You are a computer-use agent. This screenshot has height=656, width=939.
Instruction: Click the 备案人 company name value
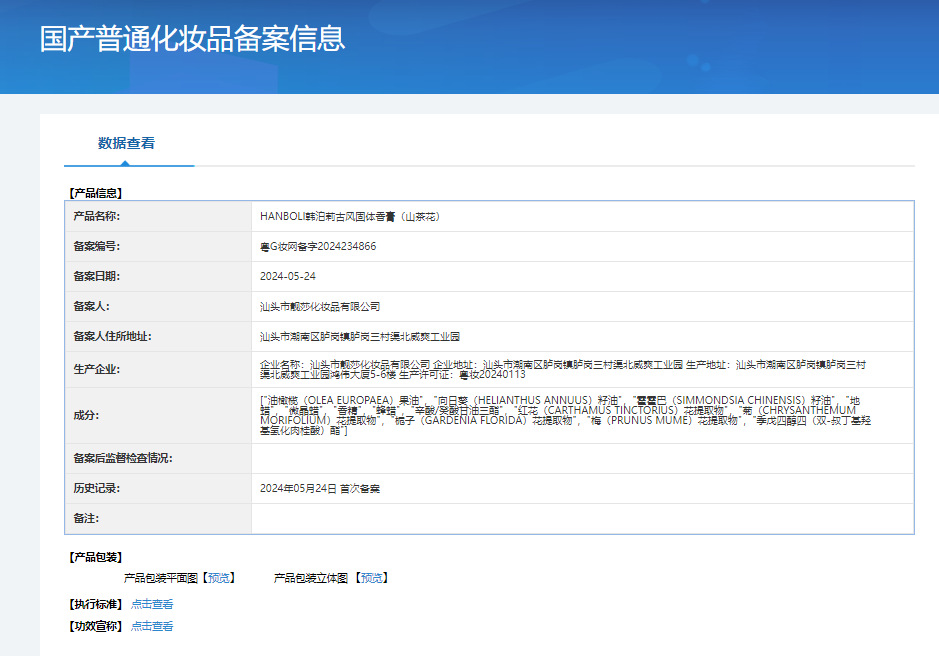(x=320, y=306)
